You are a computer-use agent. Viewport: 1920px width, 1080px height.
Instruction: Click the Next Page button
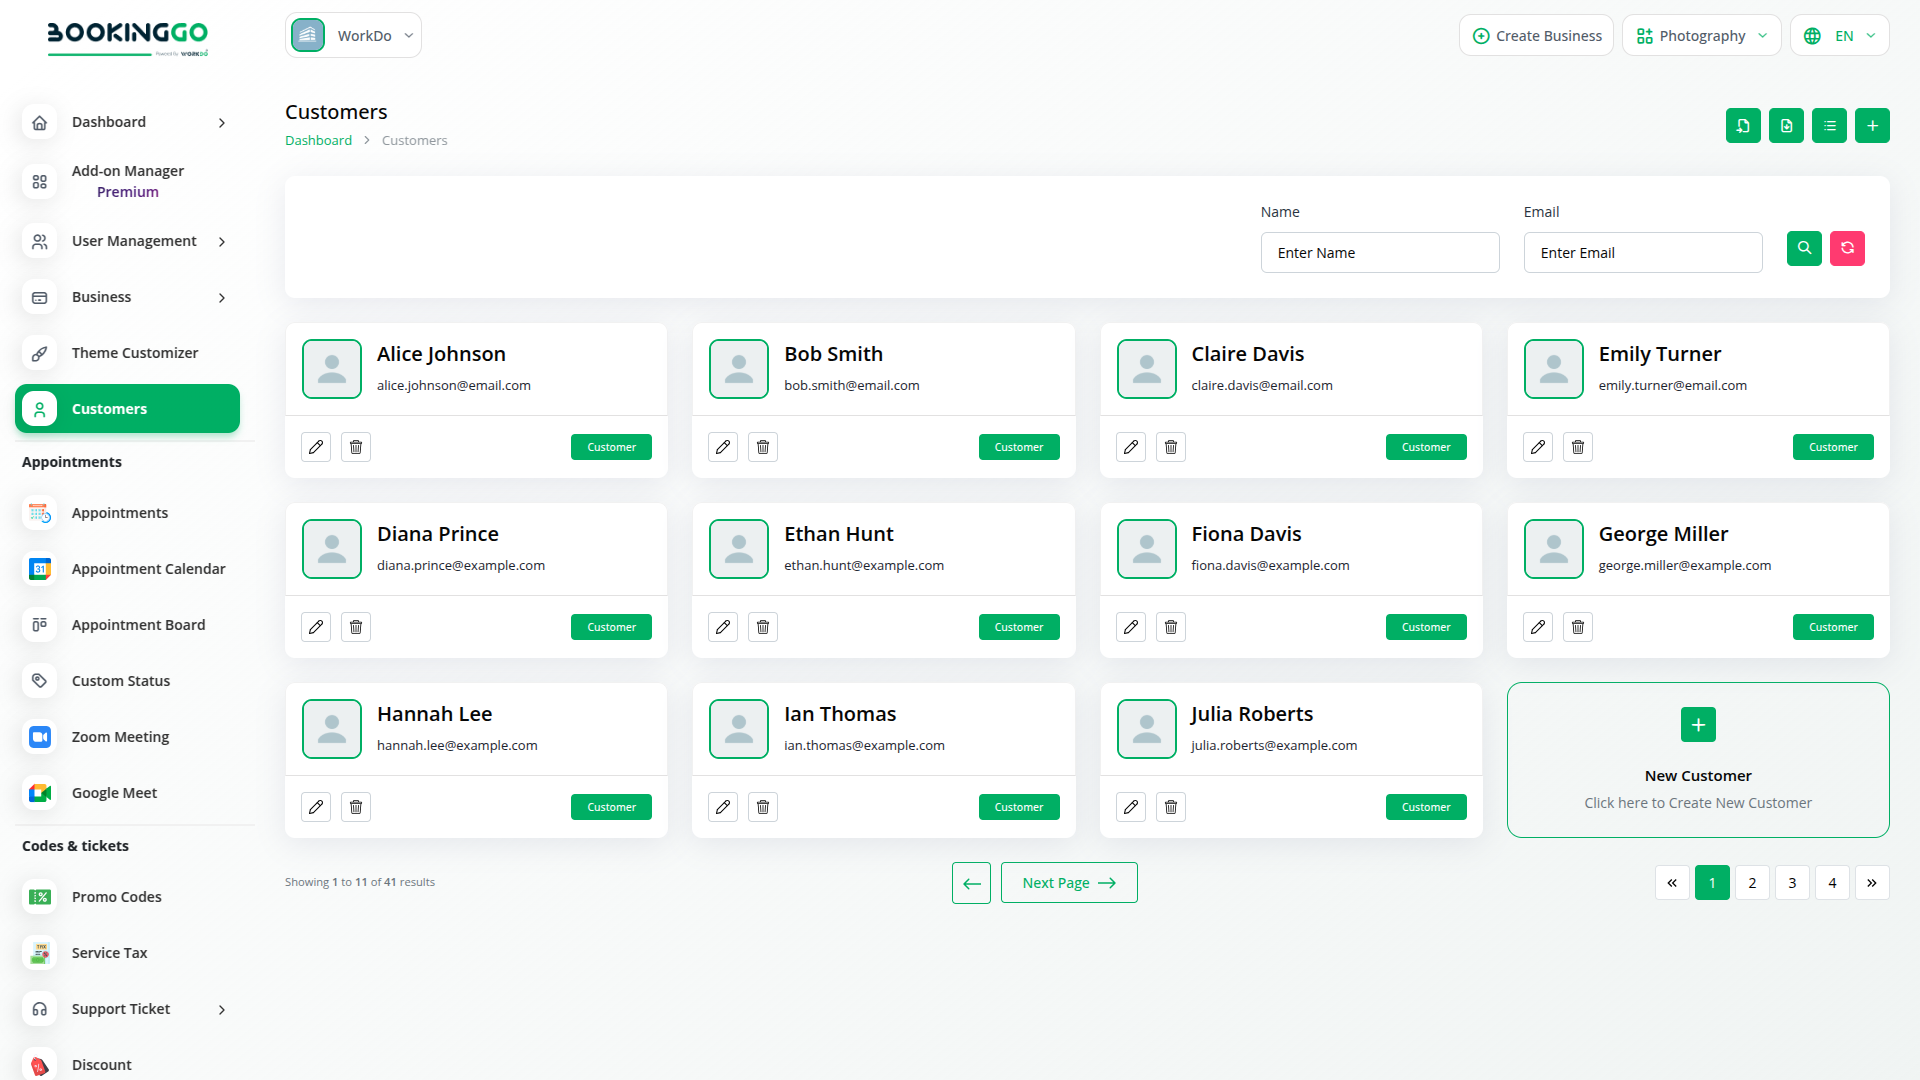tap(1068, 883)
